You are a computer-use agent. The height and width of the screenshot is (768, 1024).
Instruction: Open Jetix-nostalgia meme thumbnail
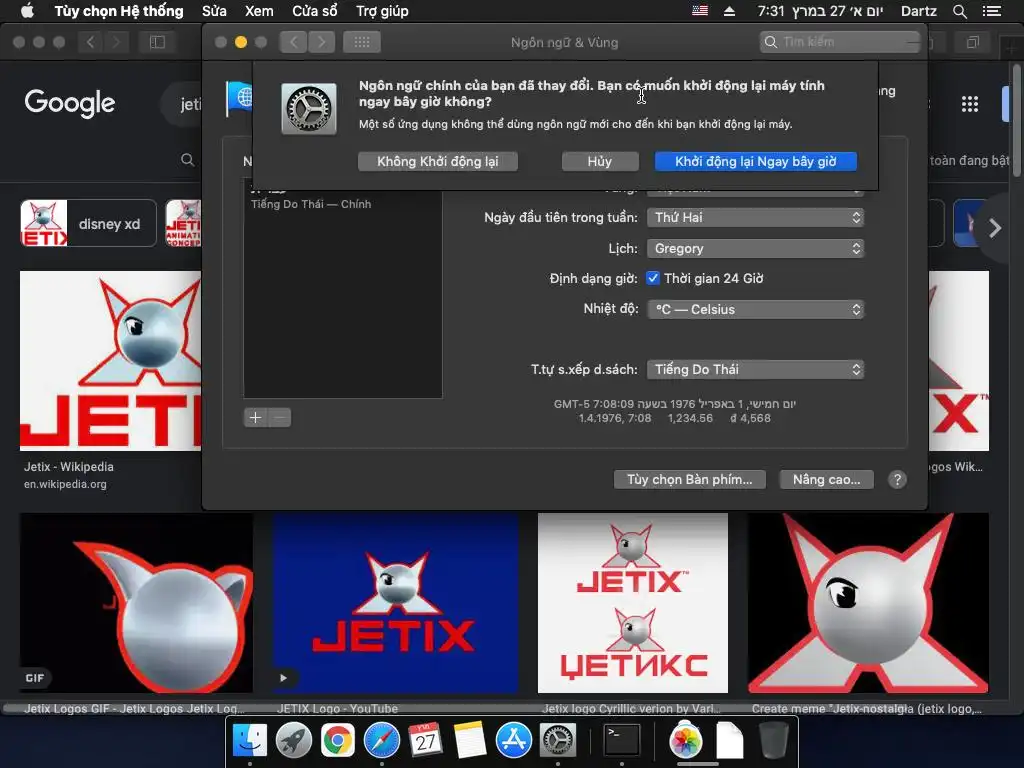pos(868,603)
